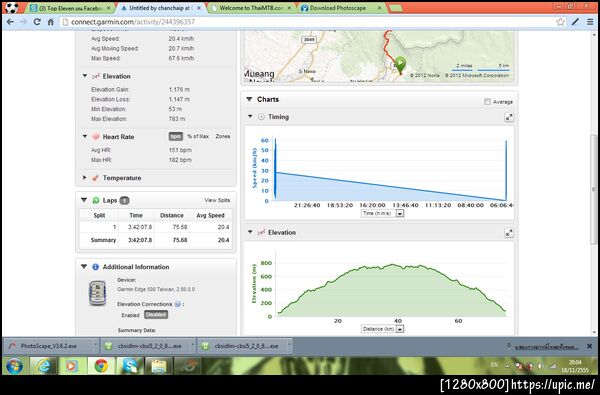Click the Garmin Edge 500 device thumbnail
The width and height of the screenshot is (600, 395).
pyautogui.click(x=98, y=293)
